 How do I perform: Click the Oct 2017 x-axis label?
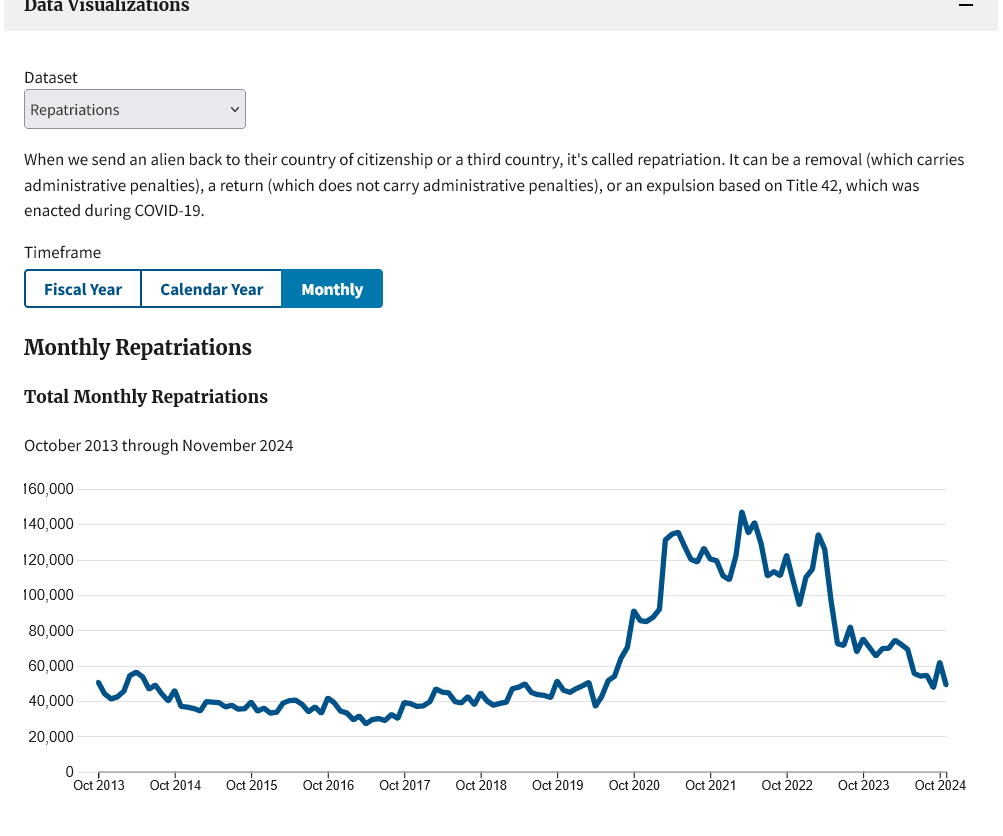(x=404, y=785)
